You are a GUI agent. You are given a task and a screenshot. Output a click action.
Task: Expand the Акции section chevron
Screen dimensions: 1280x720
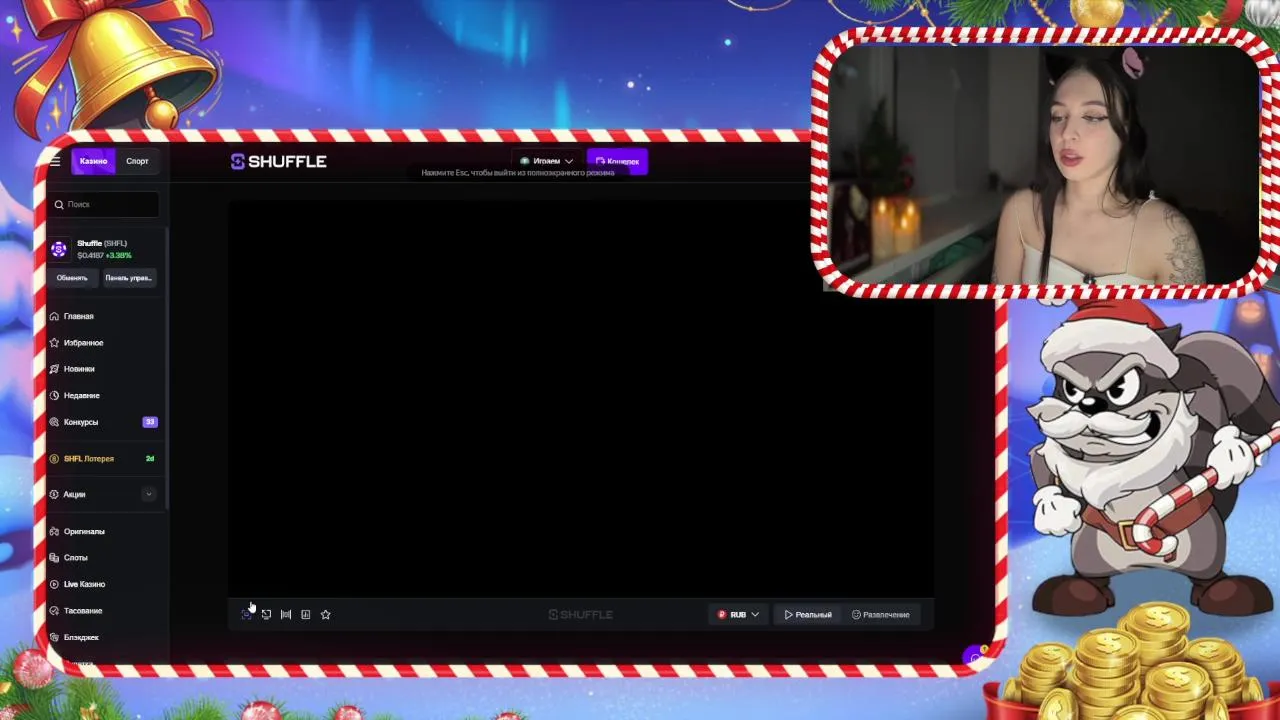click(x=149, y=494)
